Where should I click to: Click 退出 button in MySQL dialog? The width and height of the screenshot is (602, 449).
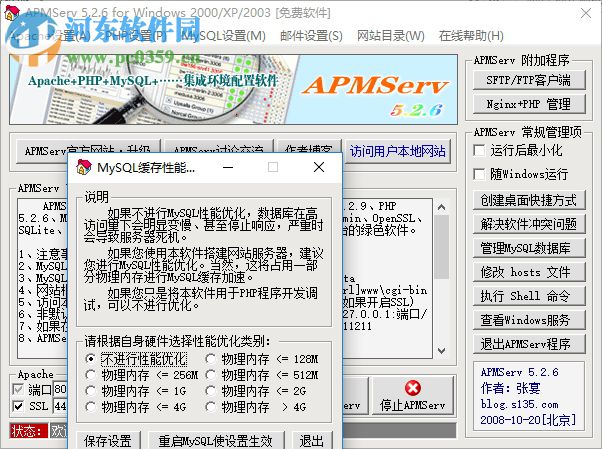(311, 440)
